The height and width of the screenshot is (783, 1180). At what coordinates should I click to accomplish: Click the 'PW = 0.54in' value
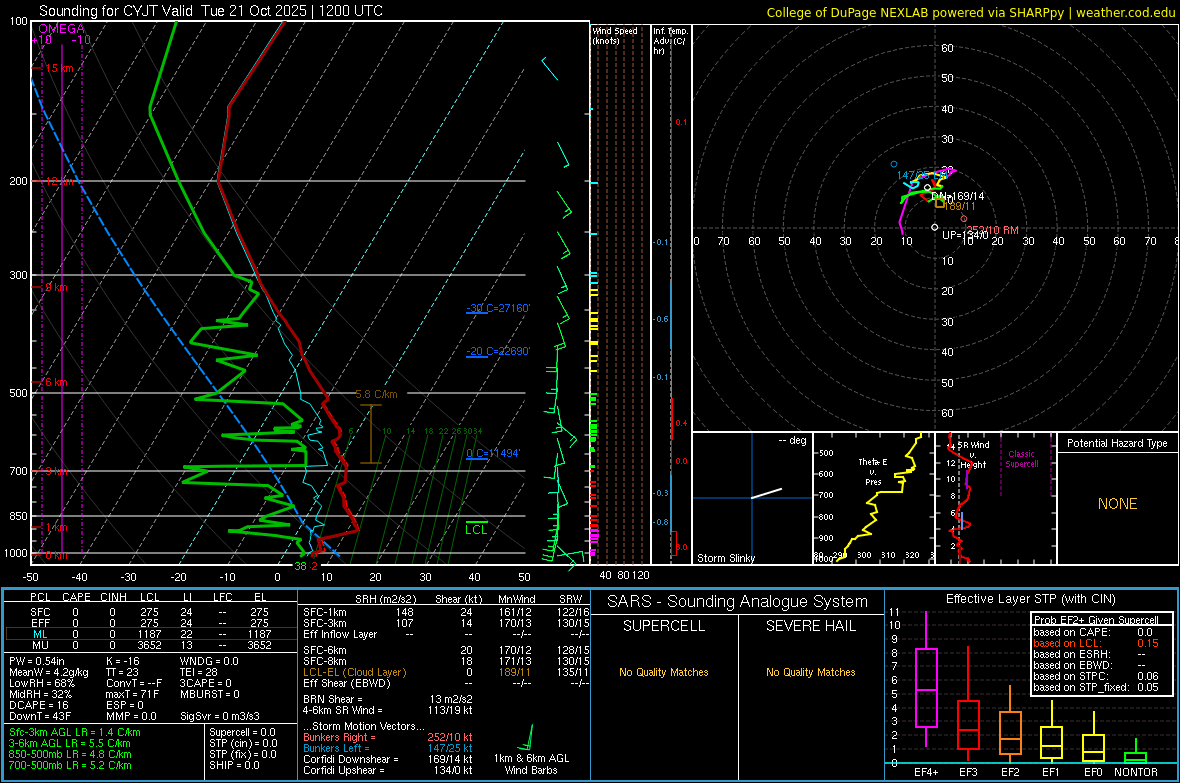point(37,661)
